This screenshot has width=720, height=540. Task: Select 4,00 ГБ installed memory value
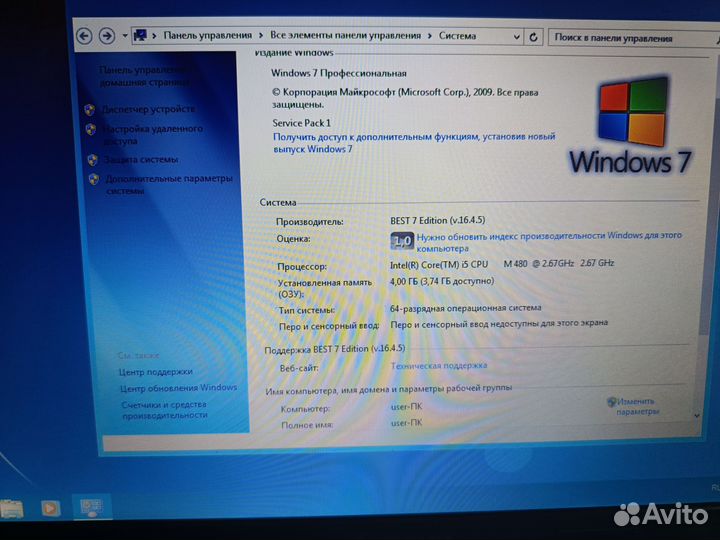[x=442, y=281]
